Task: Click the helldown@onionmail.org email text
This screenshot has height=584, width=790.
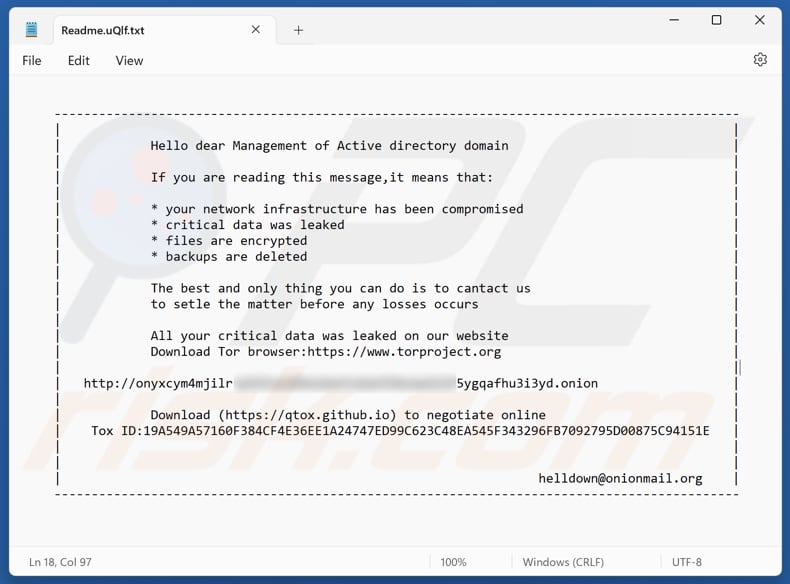Action: click(620, 478)
